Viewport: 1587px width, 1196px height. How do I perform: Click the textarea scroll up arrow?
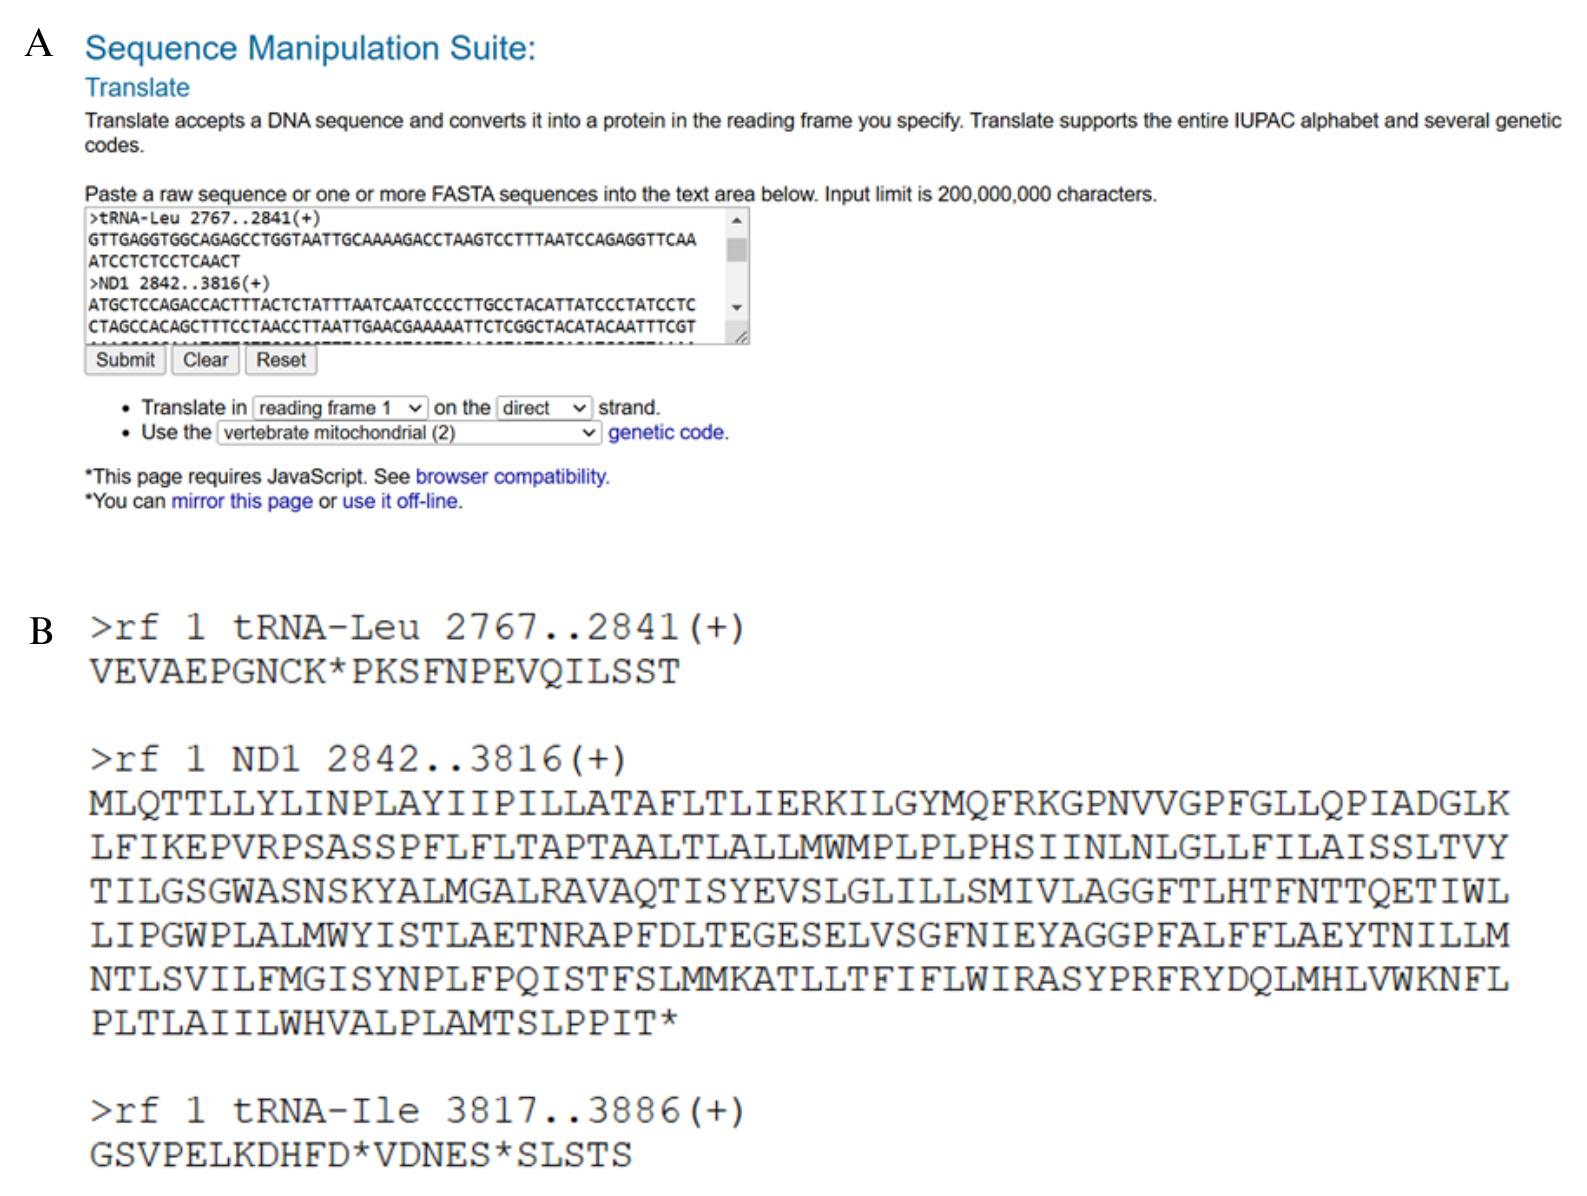click(737, 220)
